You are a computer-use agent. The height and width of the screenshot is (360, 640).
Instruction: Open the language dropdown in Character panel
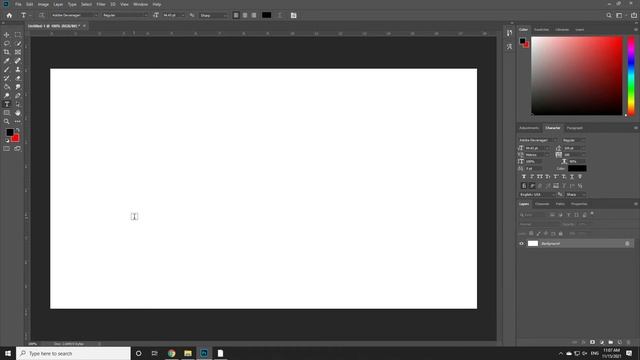537,194
